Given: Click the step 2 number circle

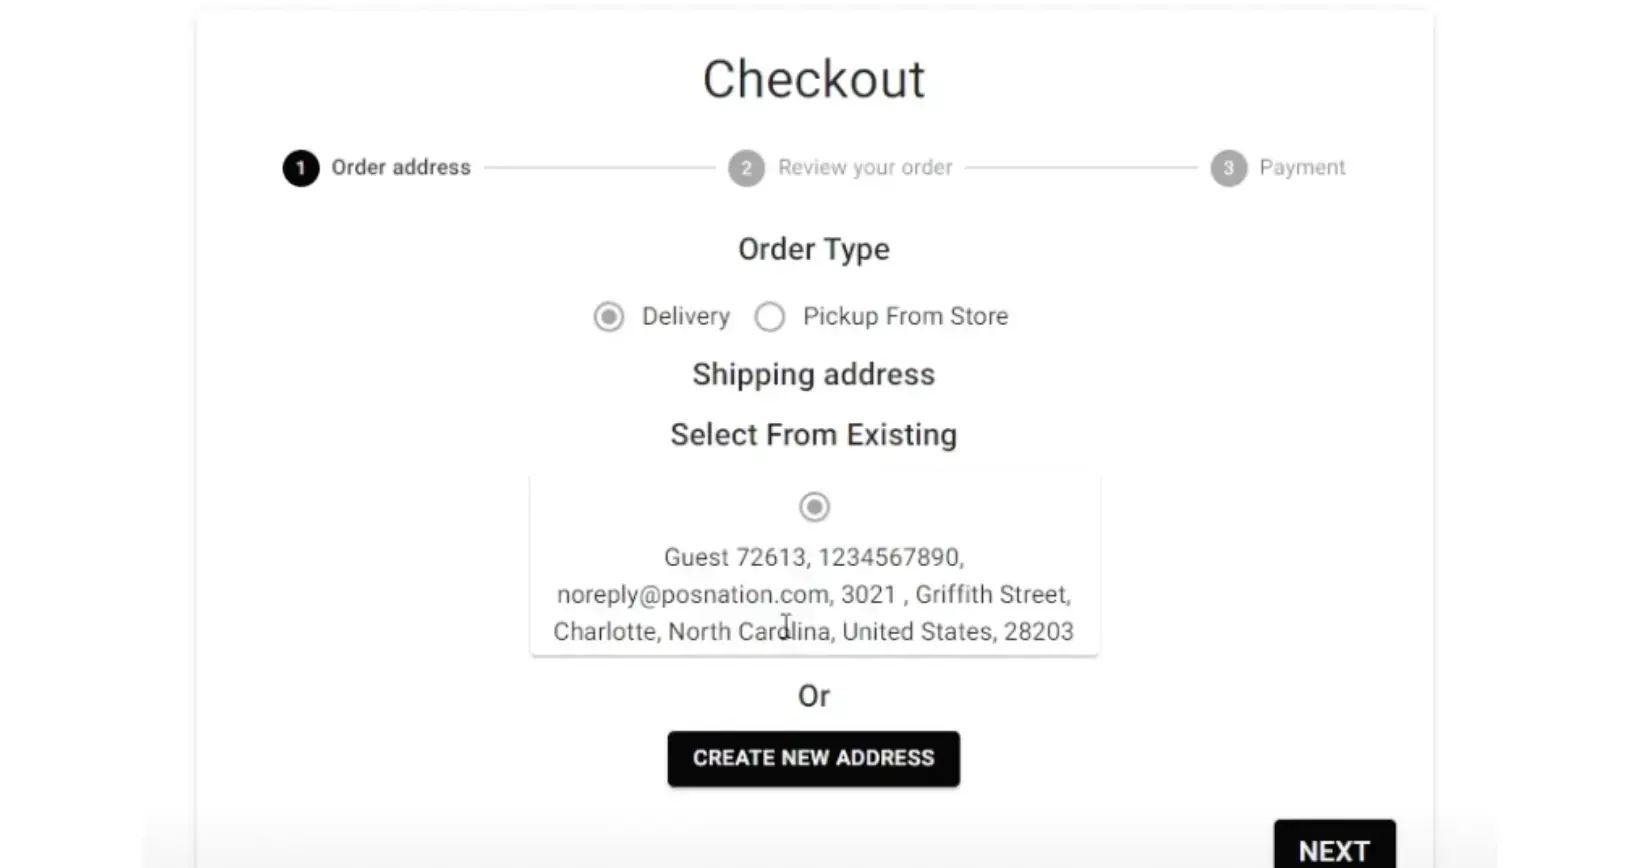Looking at the screenshot, I should 746,168.
